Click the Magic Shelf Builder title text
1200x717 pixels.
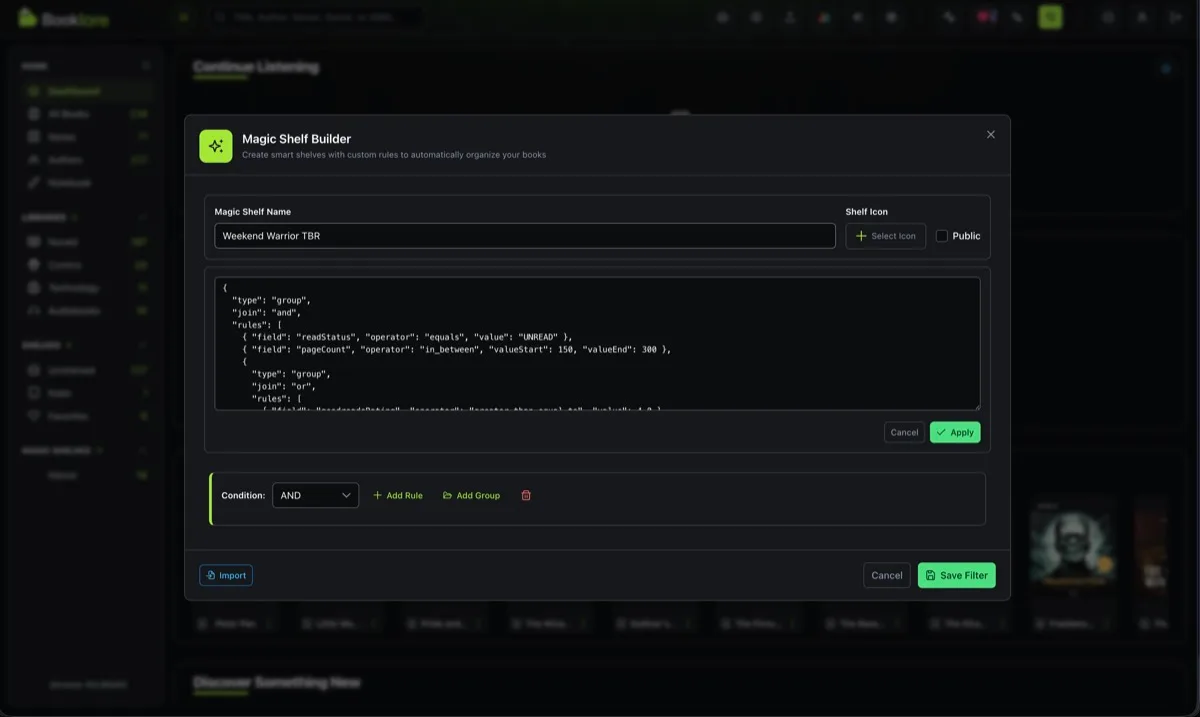pos(297,139)
